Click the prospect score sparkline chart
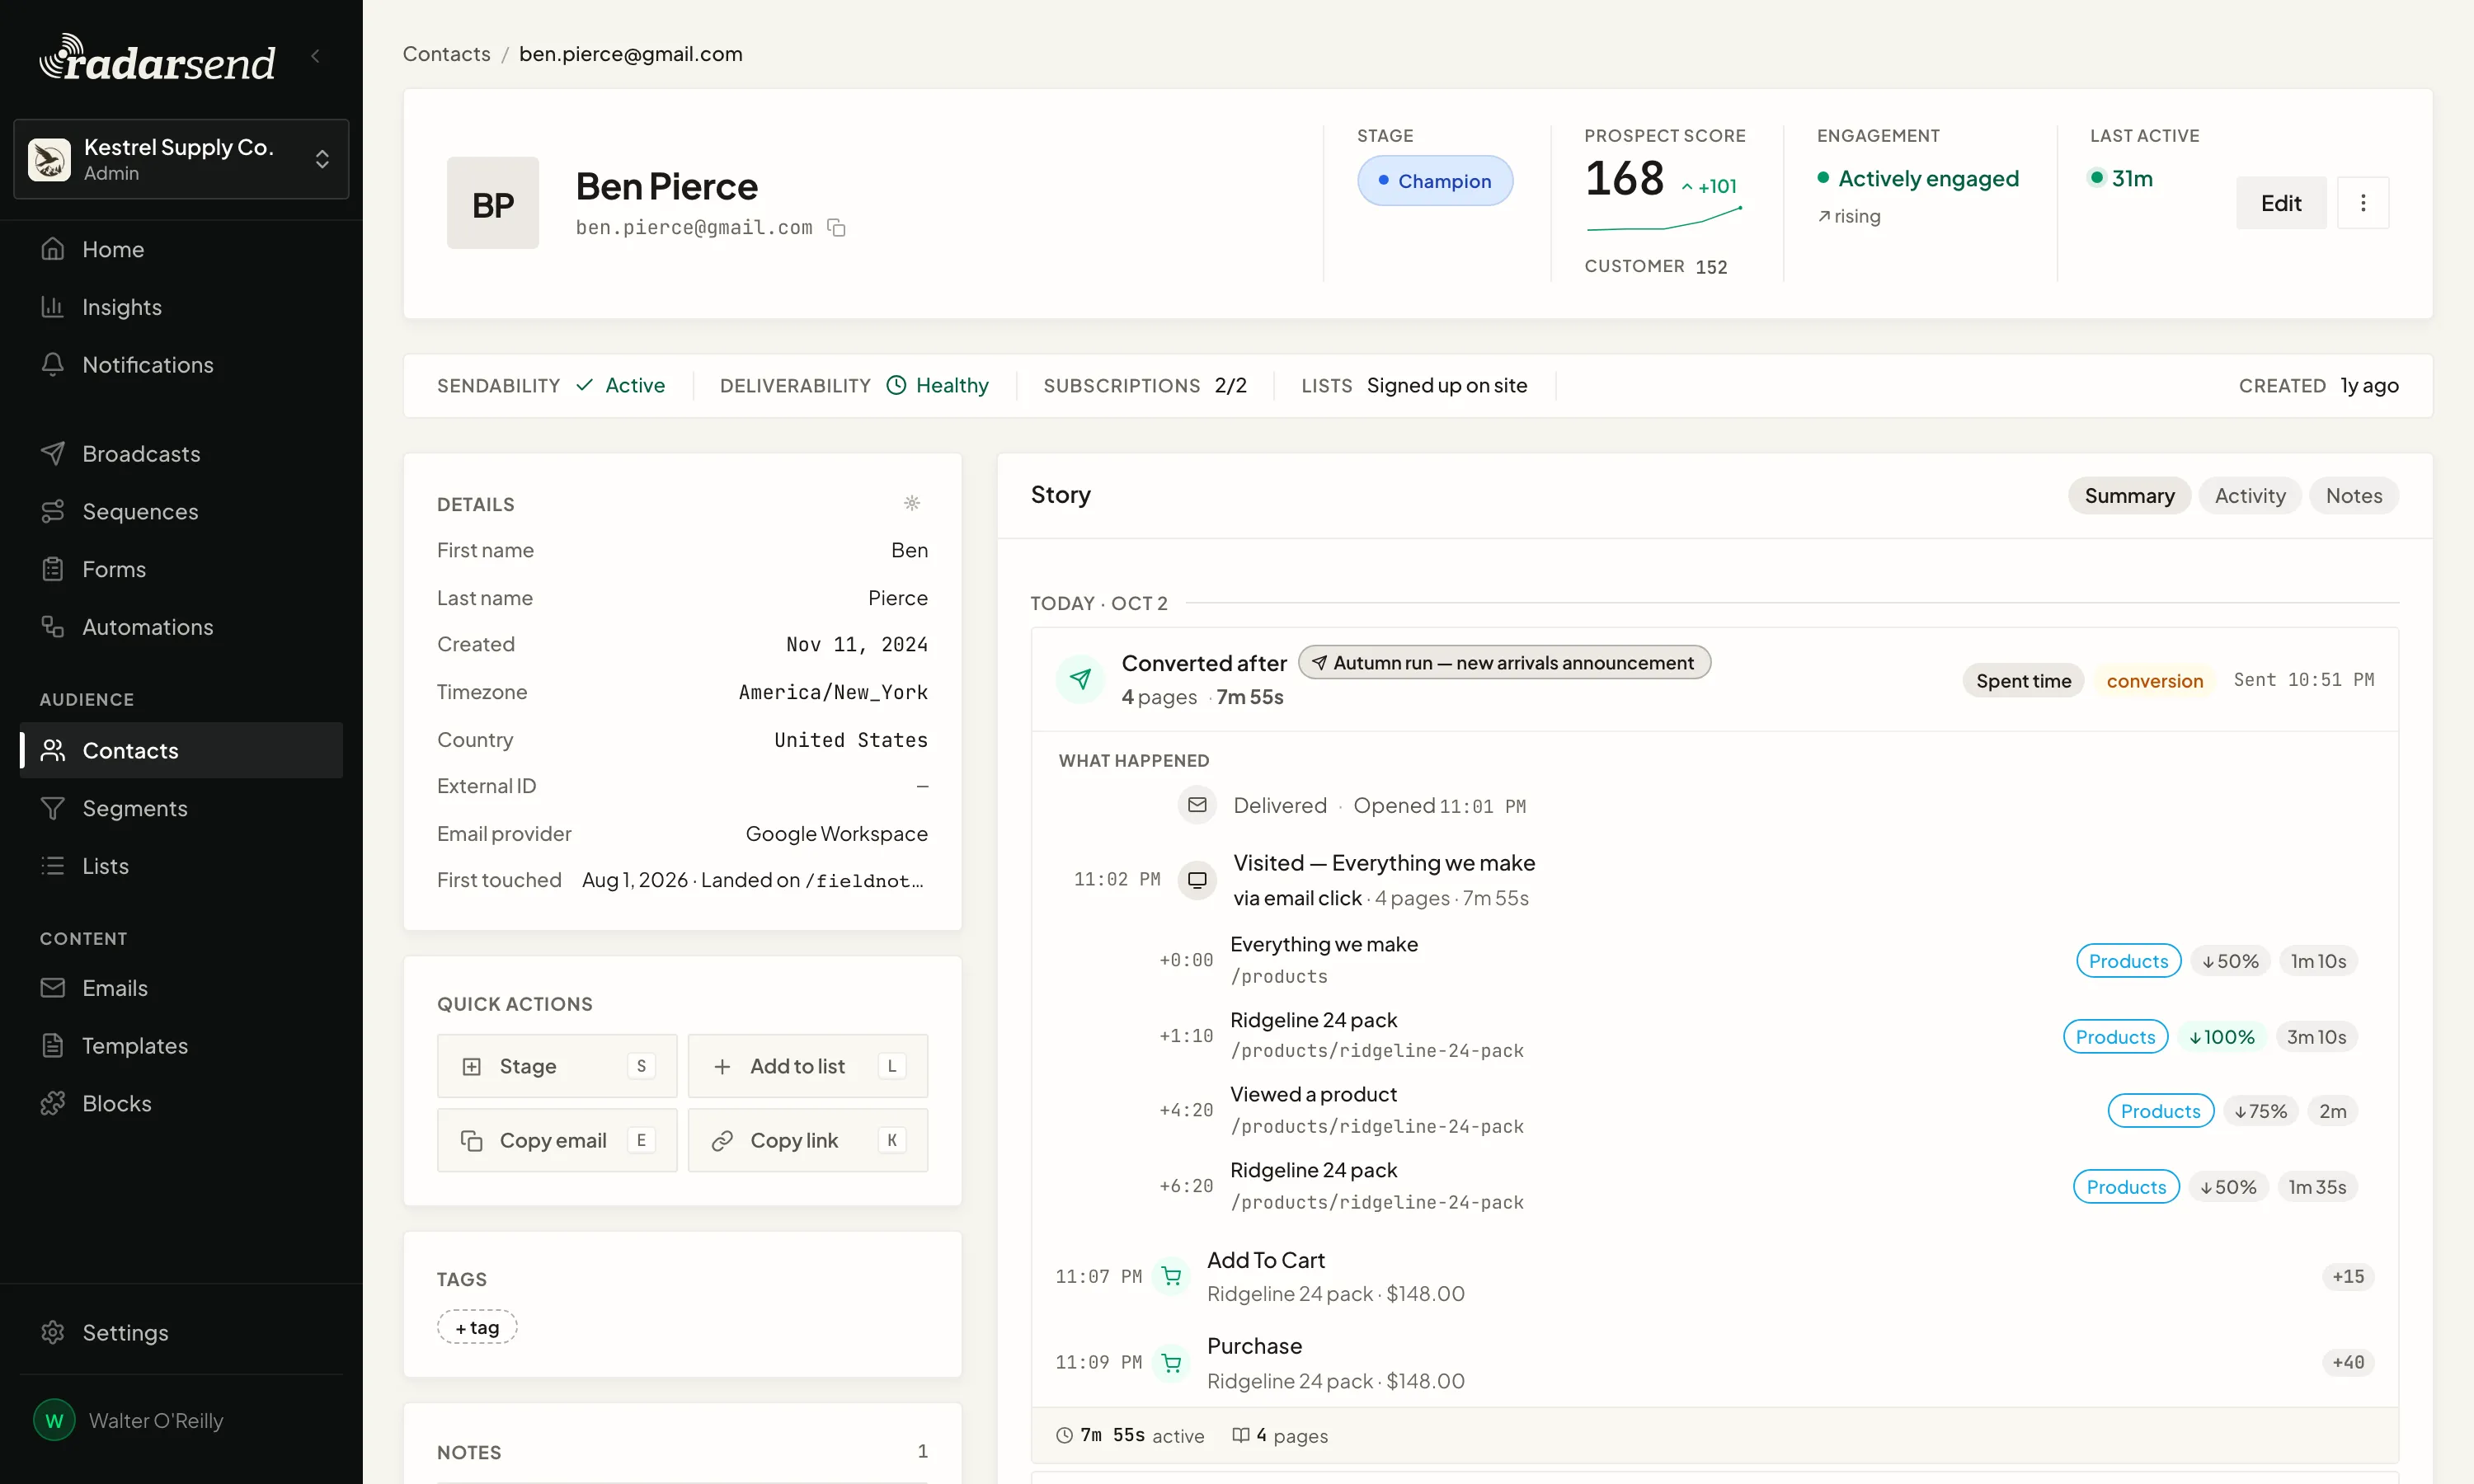The width and height of the screenshot is (2474, 1484). (x=1664, y=219)
